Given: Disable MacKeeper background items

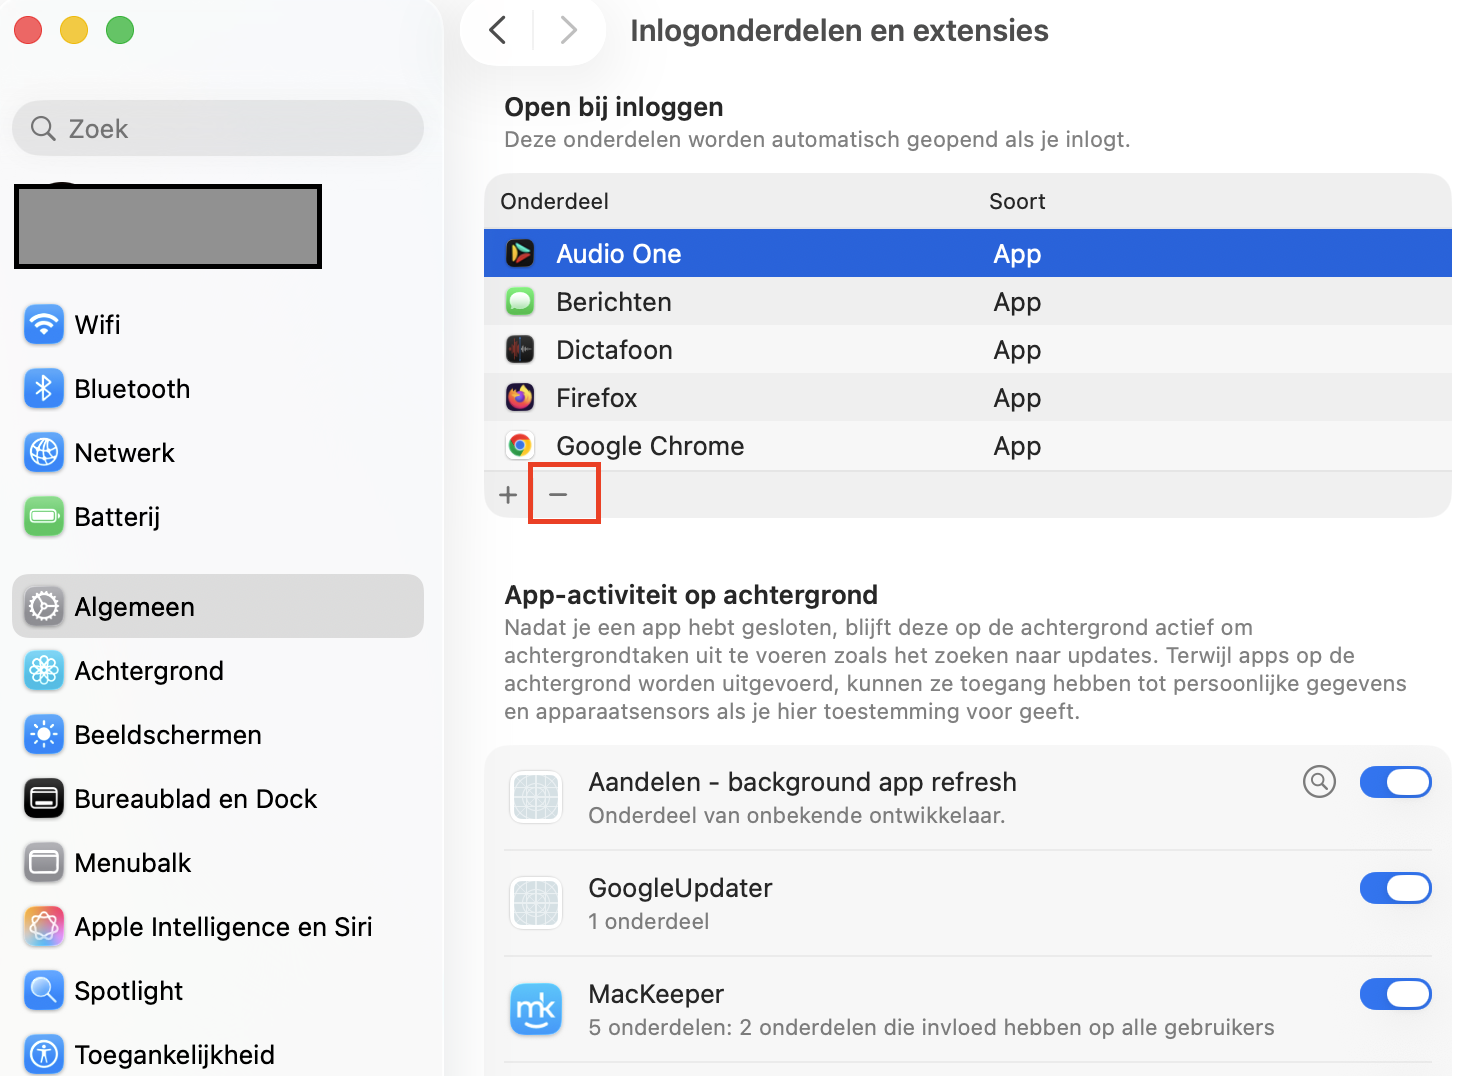Looking at the screenshot, I should [x=1395, y=994].
